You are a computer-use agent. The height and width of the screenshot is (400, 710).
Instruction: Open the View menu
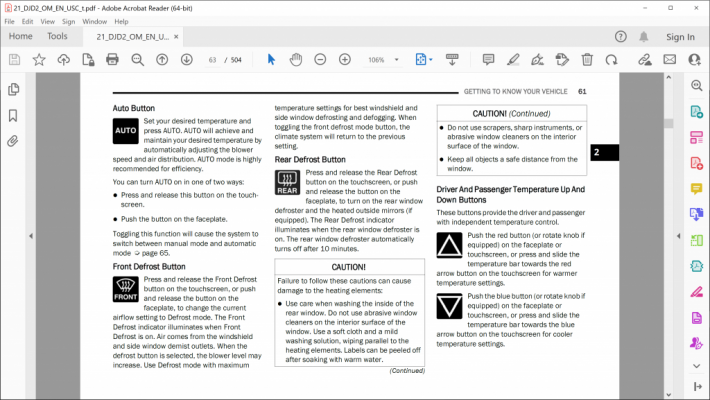pos(47,21)
